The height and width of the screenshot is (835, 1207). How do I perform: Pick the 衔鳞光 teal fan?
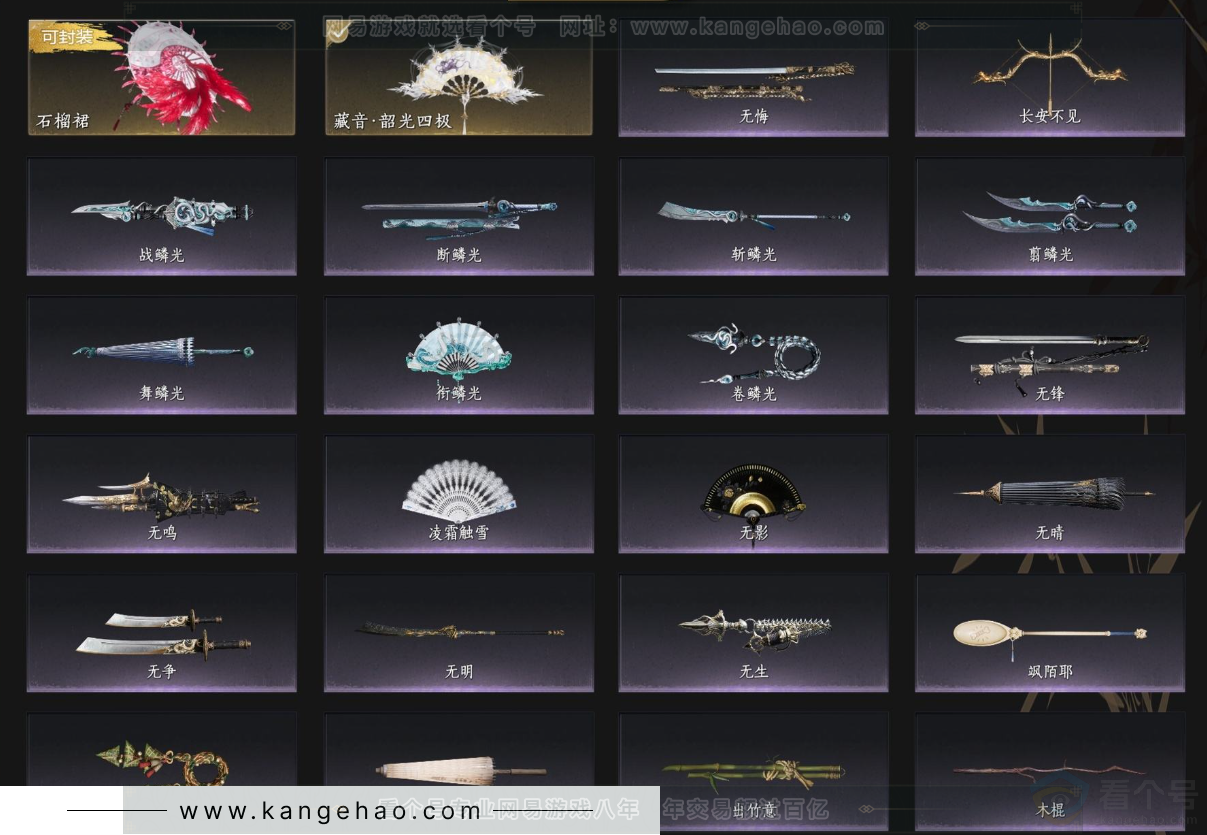pyautogui.click(x=458, y=354)
